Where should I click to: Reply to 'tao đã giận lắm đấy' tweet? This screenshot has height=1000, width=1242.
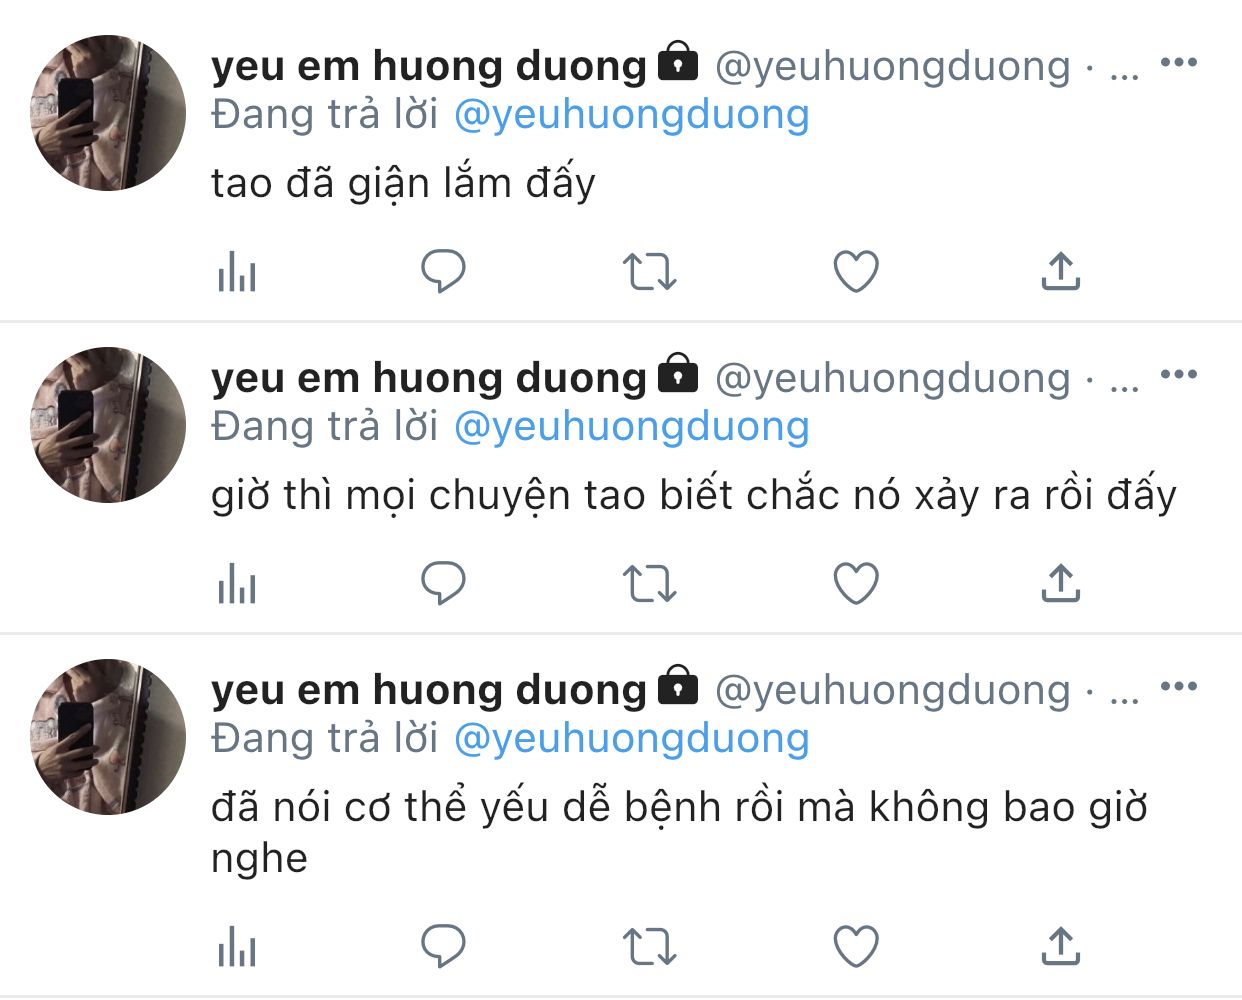click(443, 271)
